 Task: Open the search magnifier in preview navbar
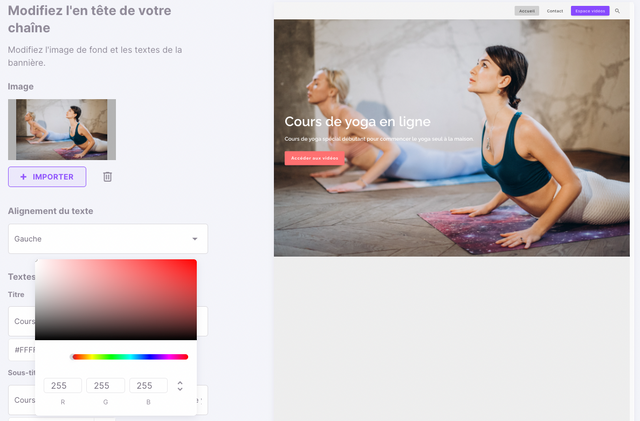click(x=617, y=11)
